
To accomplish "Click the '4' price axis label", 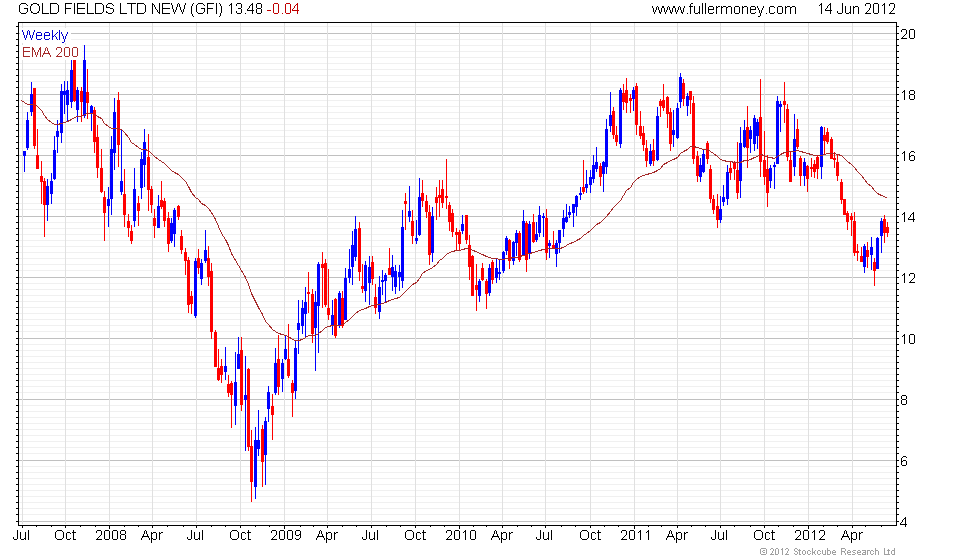I will coord(904,522).
